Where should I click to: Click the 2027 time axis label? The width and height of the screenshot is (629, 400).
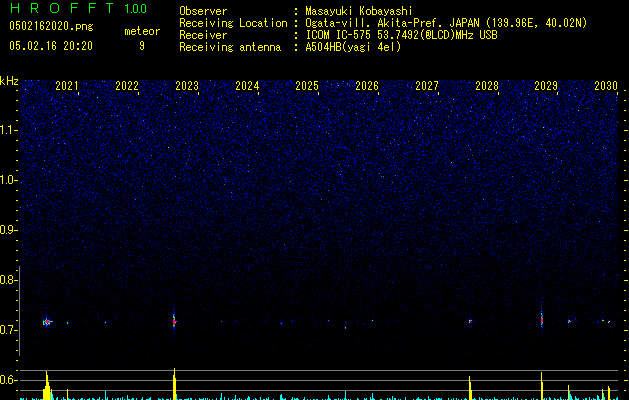click(x=427, y=85)
